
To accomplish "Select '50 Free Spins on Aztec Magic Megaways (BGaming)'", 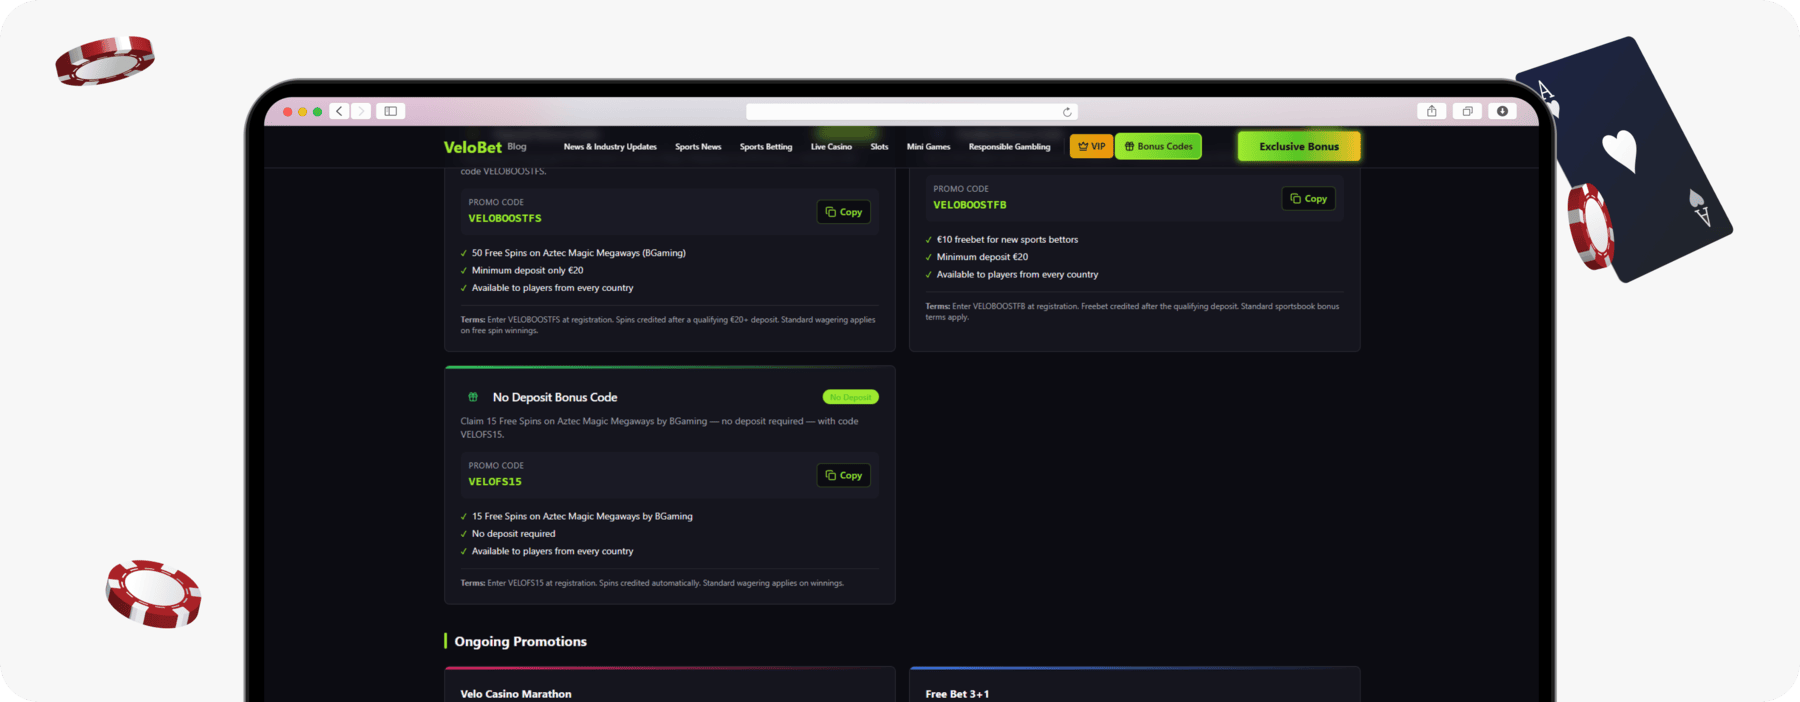I will pyautogui.click(x=579, y=253).
